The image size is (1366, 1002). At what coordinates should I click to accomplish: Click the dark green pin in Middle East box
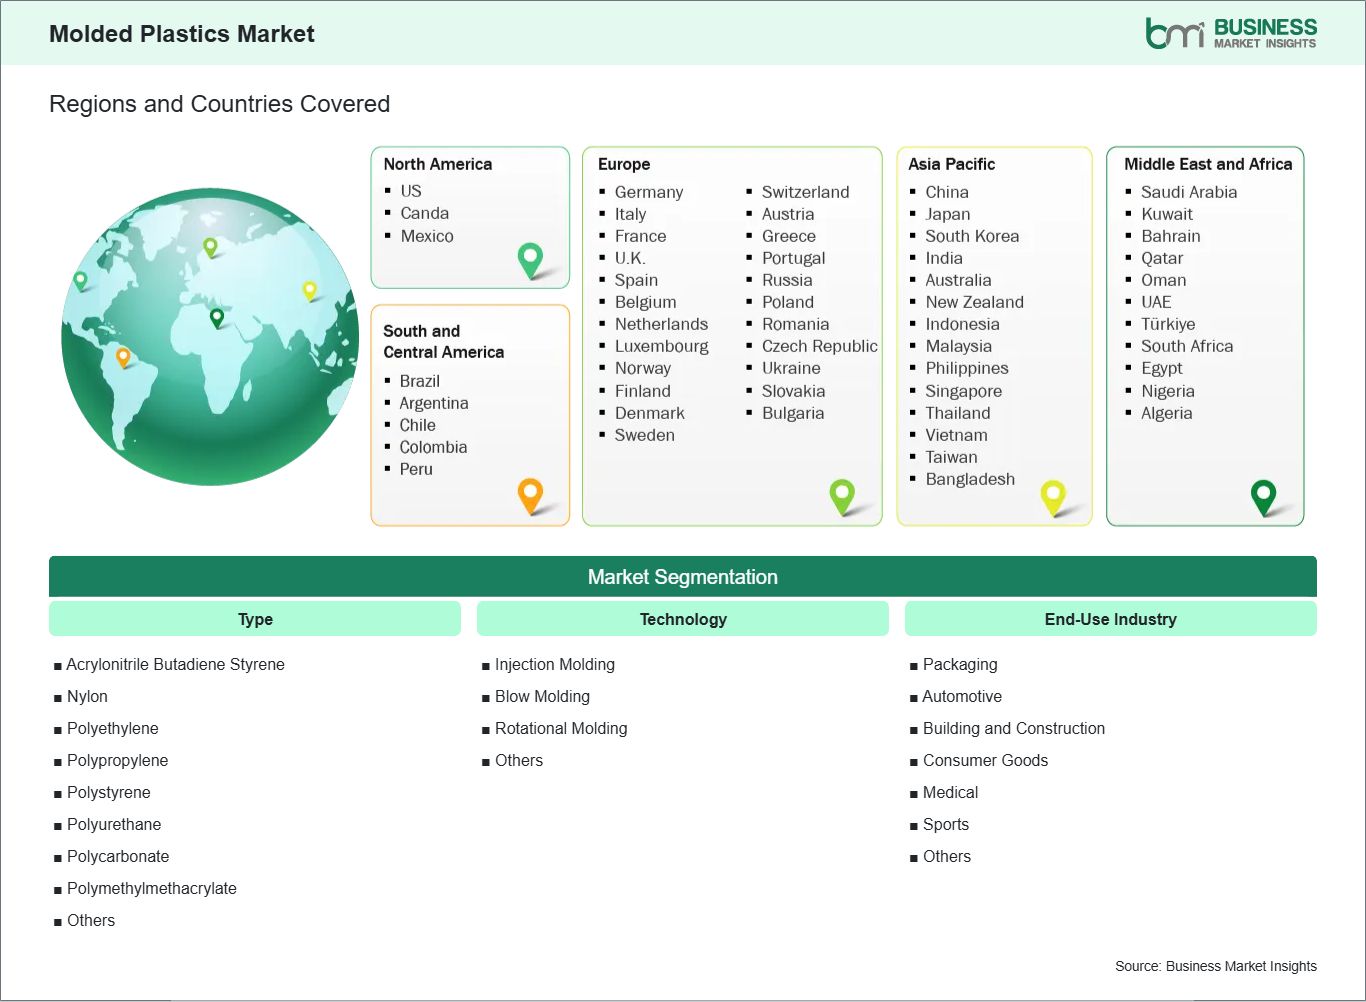1263,495
